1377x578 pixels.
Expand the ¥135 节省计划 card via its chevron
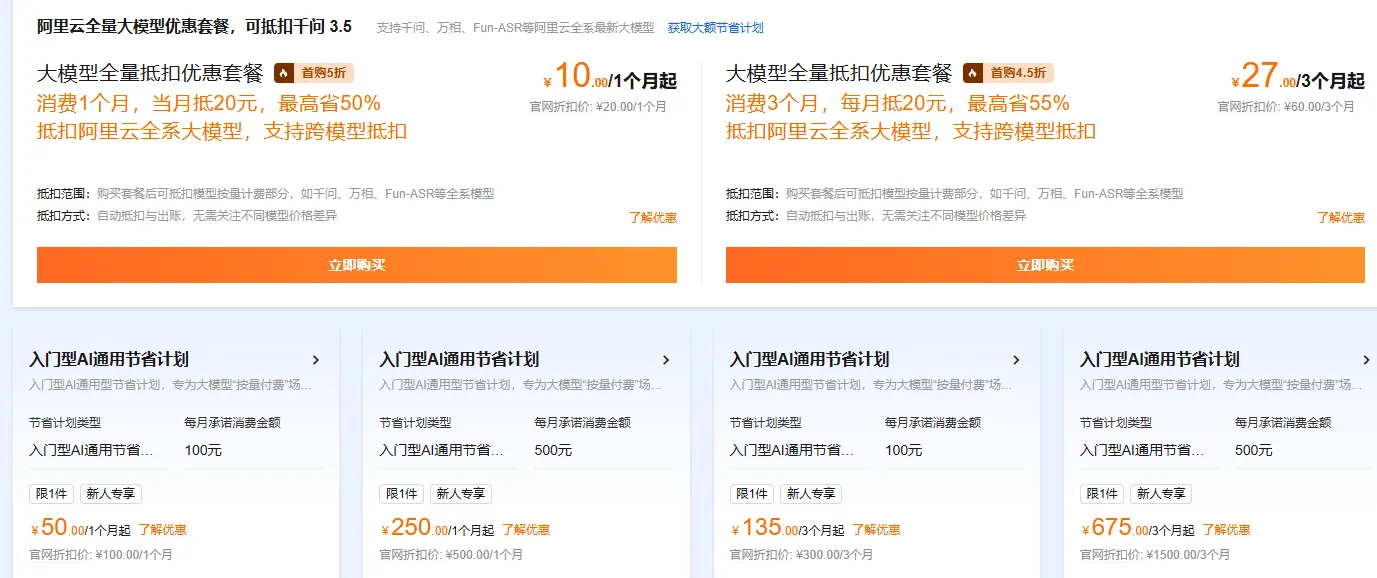click(1017, 360)
